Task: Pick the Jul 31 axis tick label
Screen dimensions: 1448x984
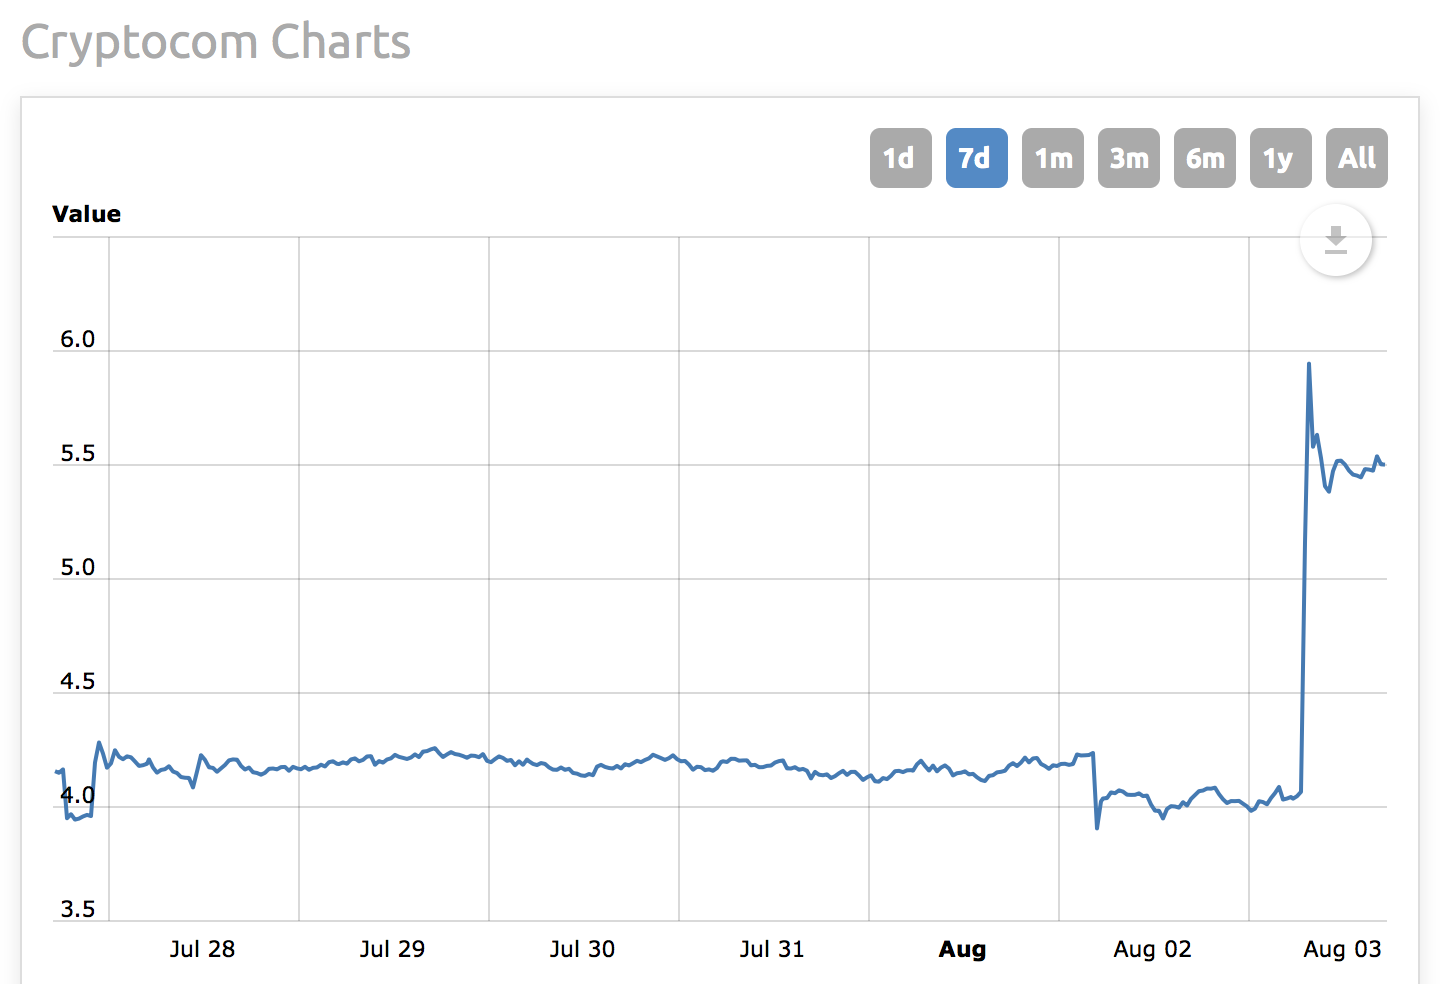Action: tap(772, 949)
